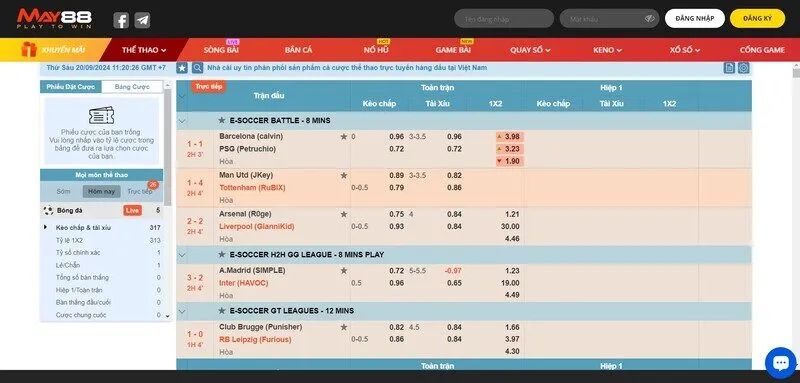Favorite the Barcelona (calvin) match star

pyautogui.click(x=344, y=137)
